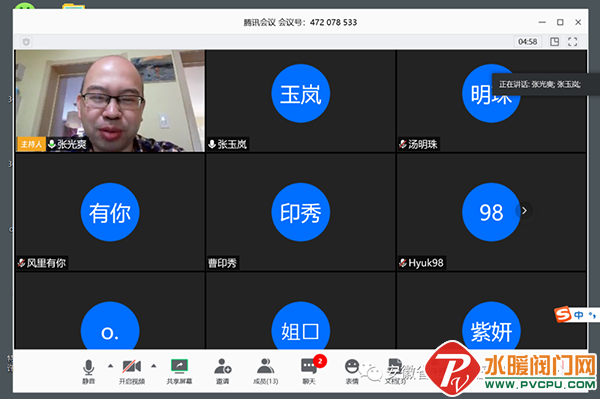The image size is (600, 399).
Task: Open the emoji reactions icon
Action: pos(352,371)
